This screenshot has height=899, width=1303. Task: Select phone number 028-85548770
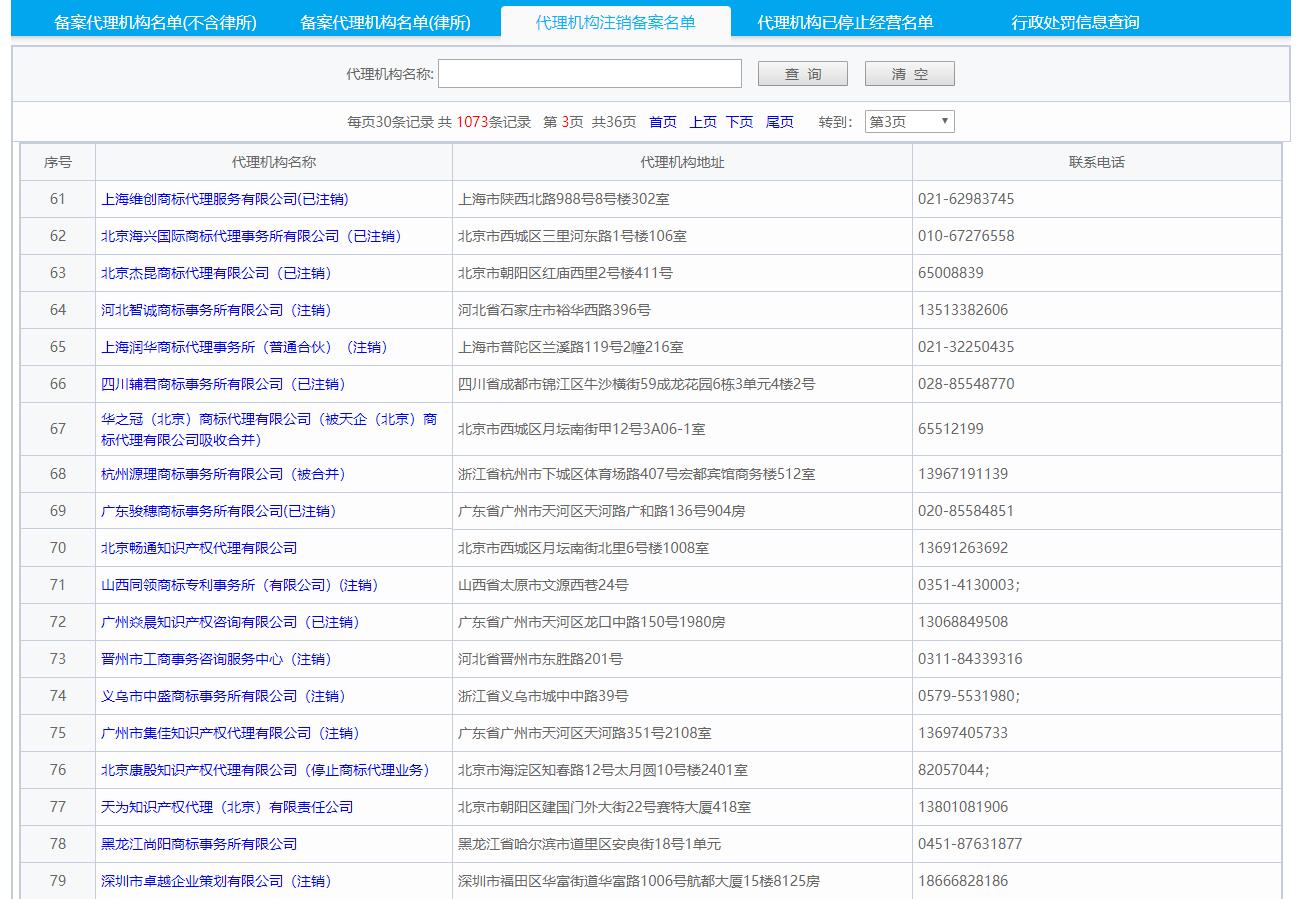[x=966, y=384]
